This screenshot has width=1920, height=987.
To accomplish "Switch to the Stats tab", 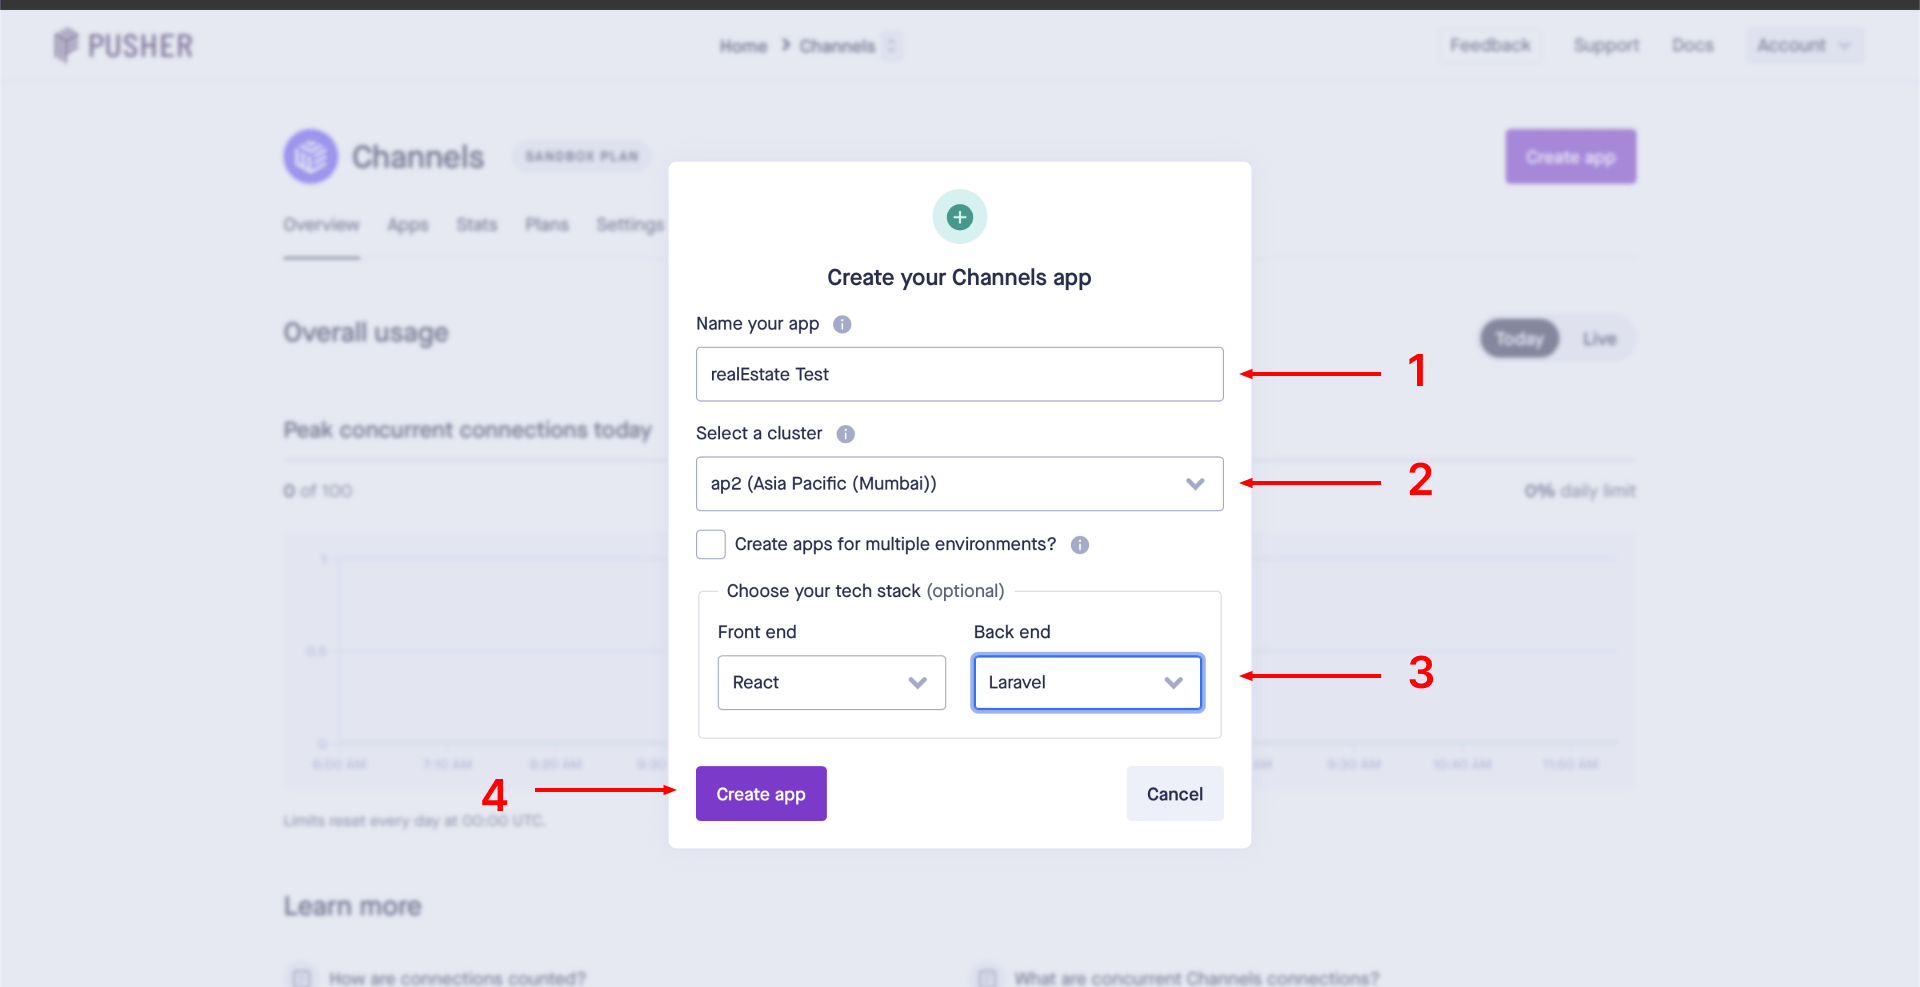I will coord(476,225).
